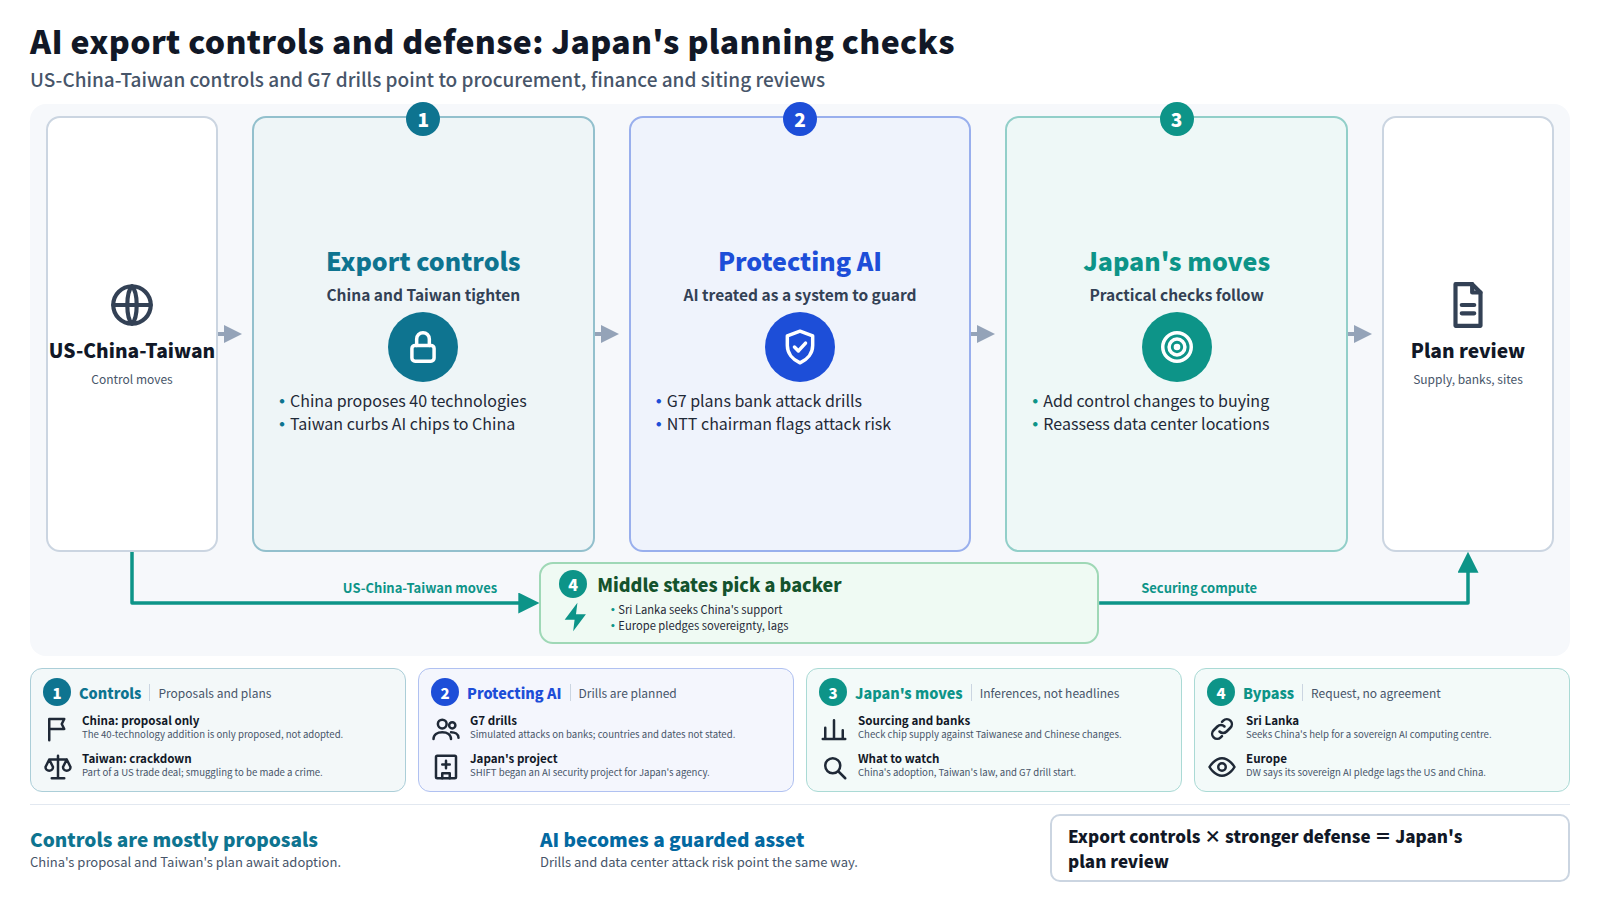
Task: Click the padlock icon under Export controls
Action: point(423,347)
